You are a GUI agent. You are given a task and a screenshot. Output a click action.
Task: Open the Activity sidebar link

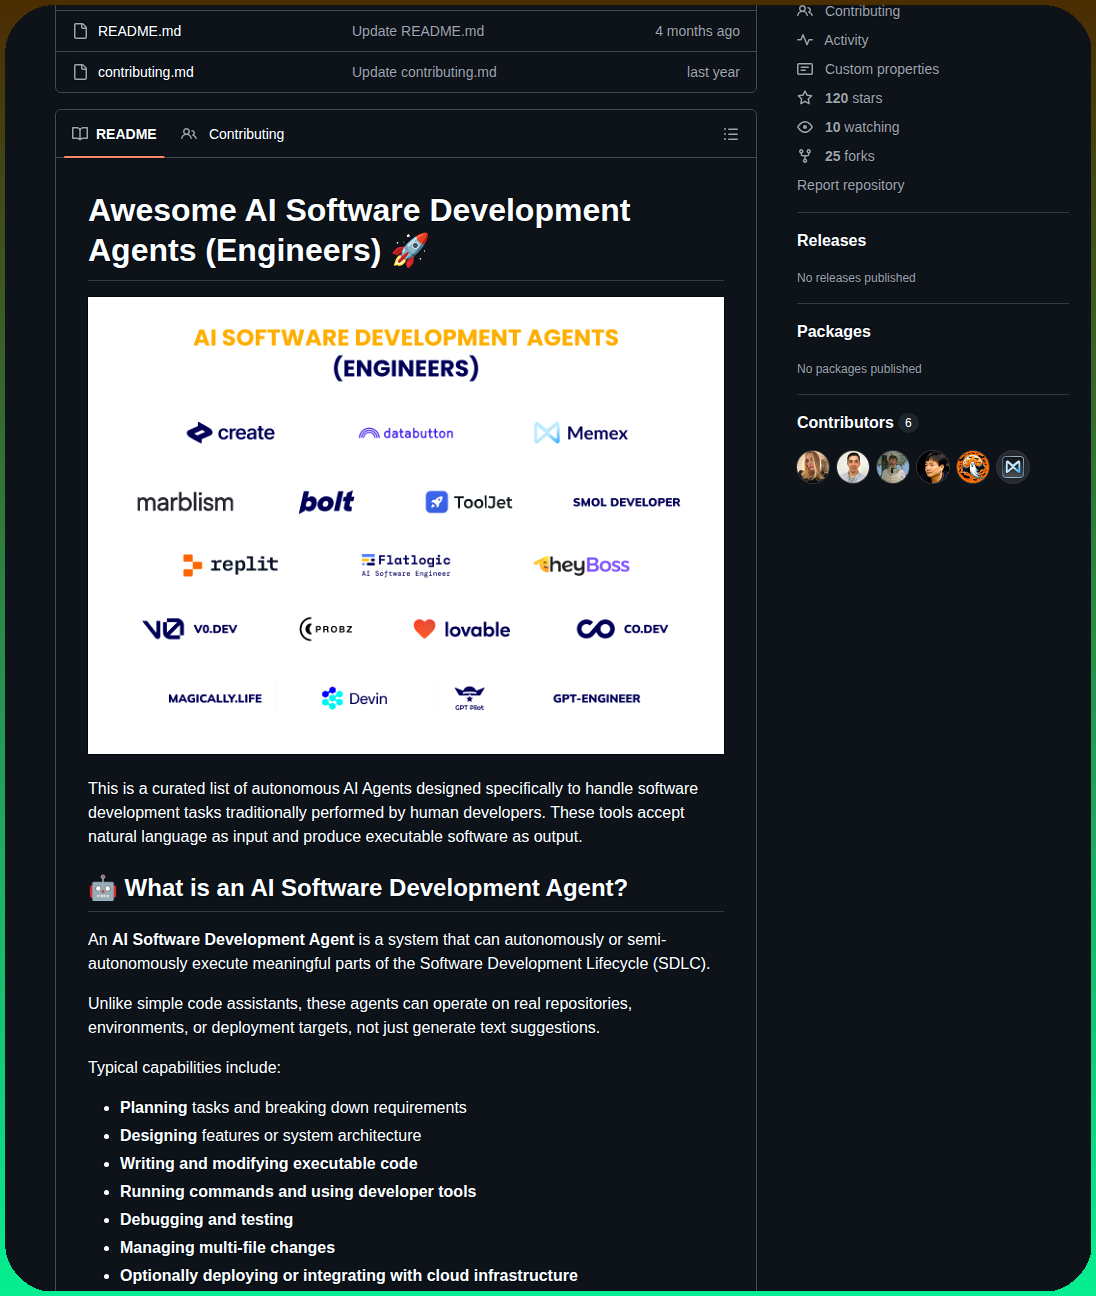(846, 40)
